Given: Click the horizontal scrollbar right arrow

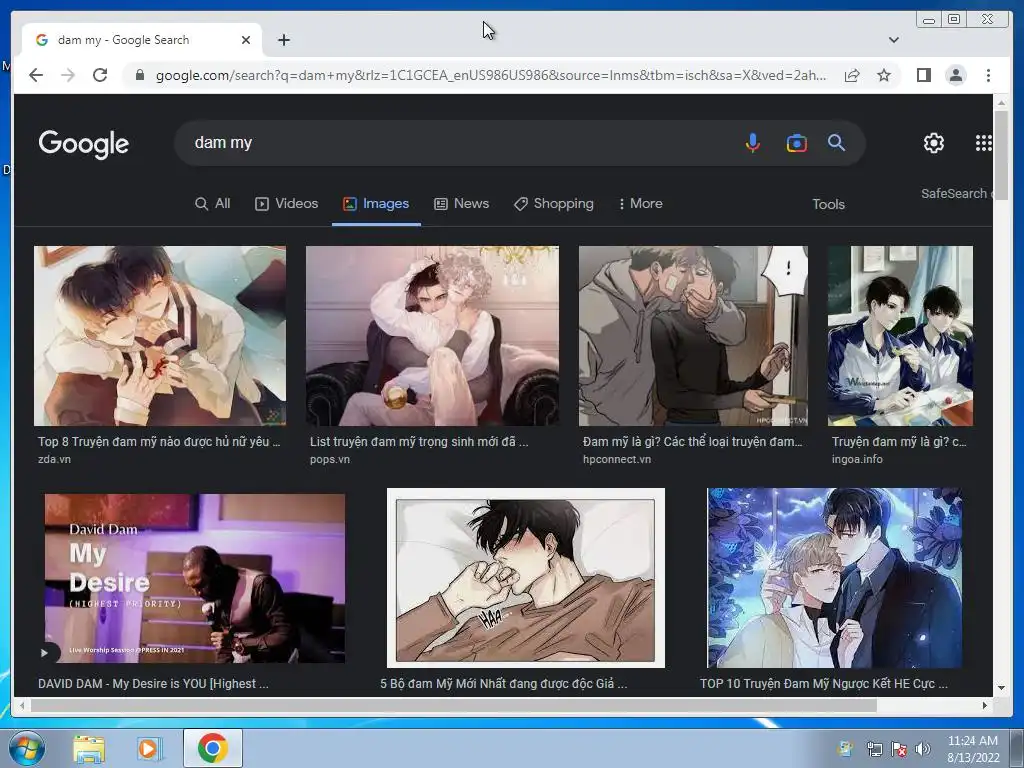Looking at the screenshot, I should (985, 705).
